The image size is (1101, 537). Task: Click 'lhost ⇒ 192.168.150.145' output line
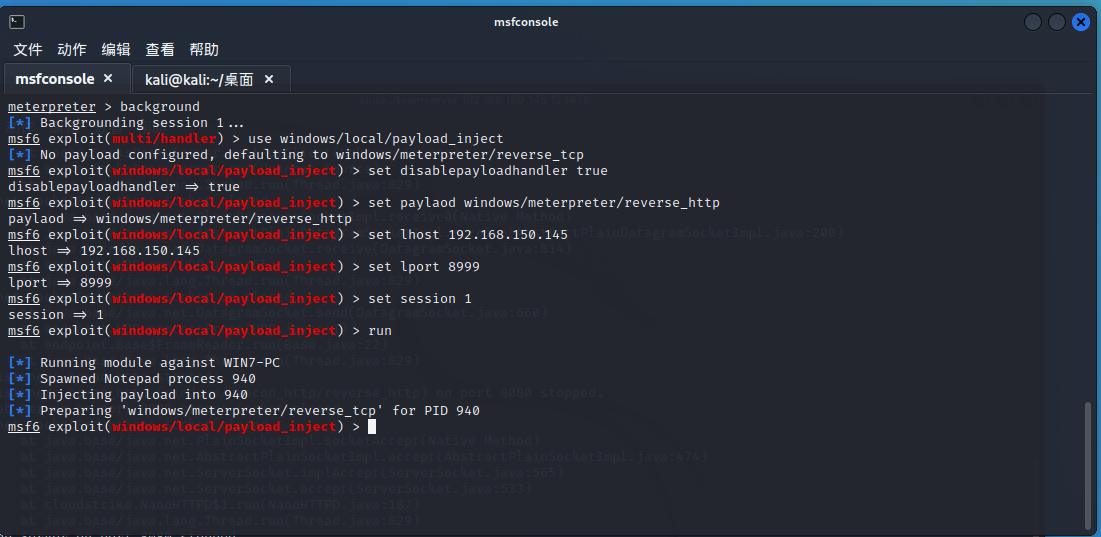(x=104, y=251)
